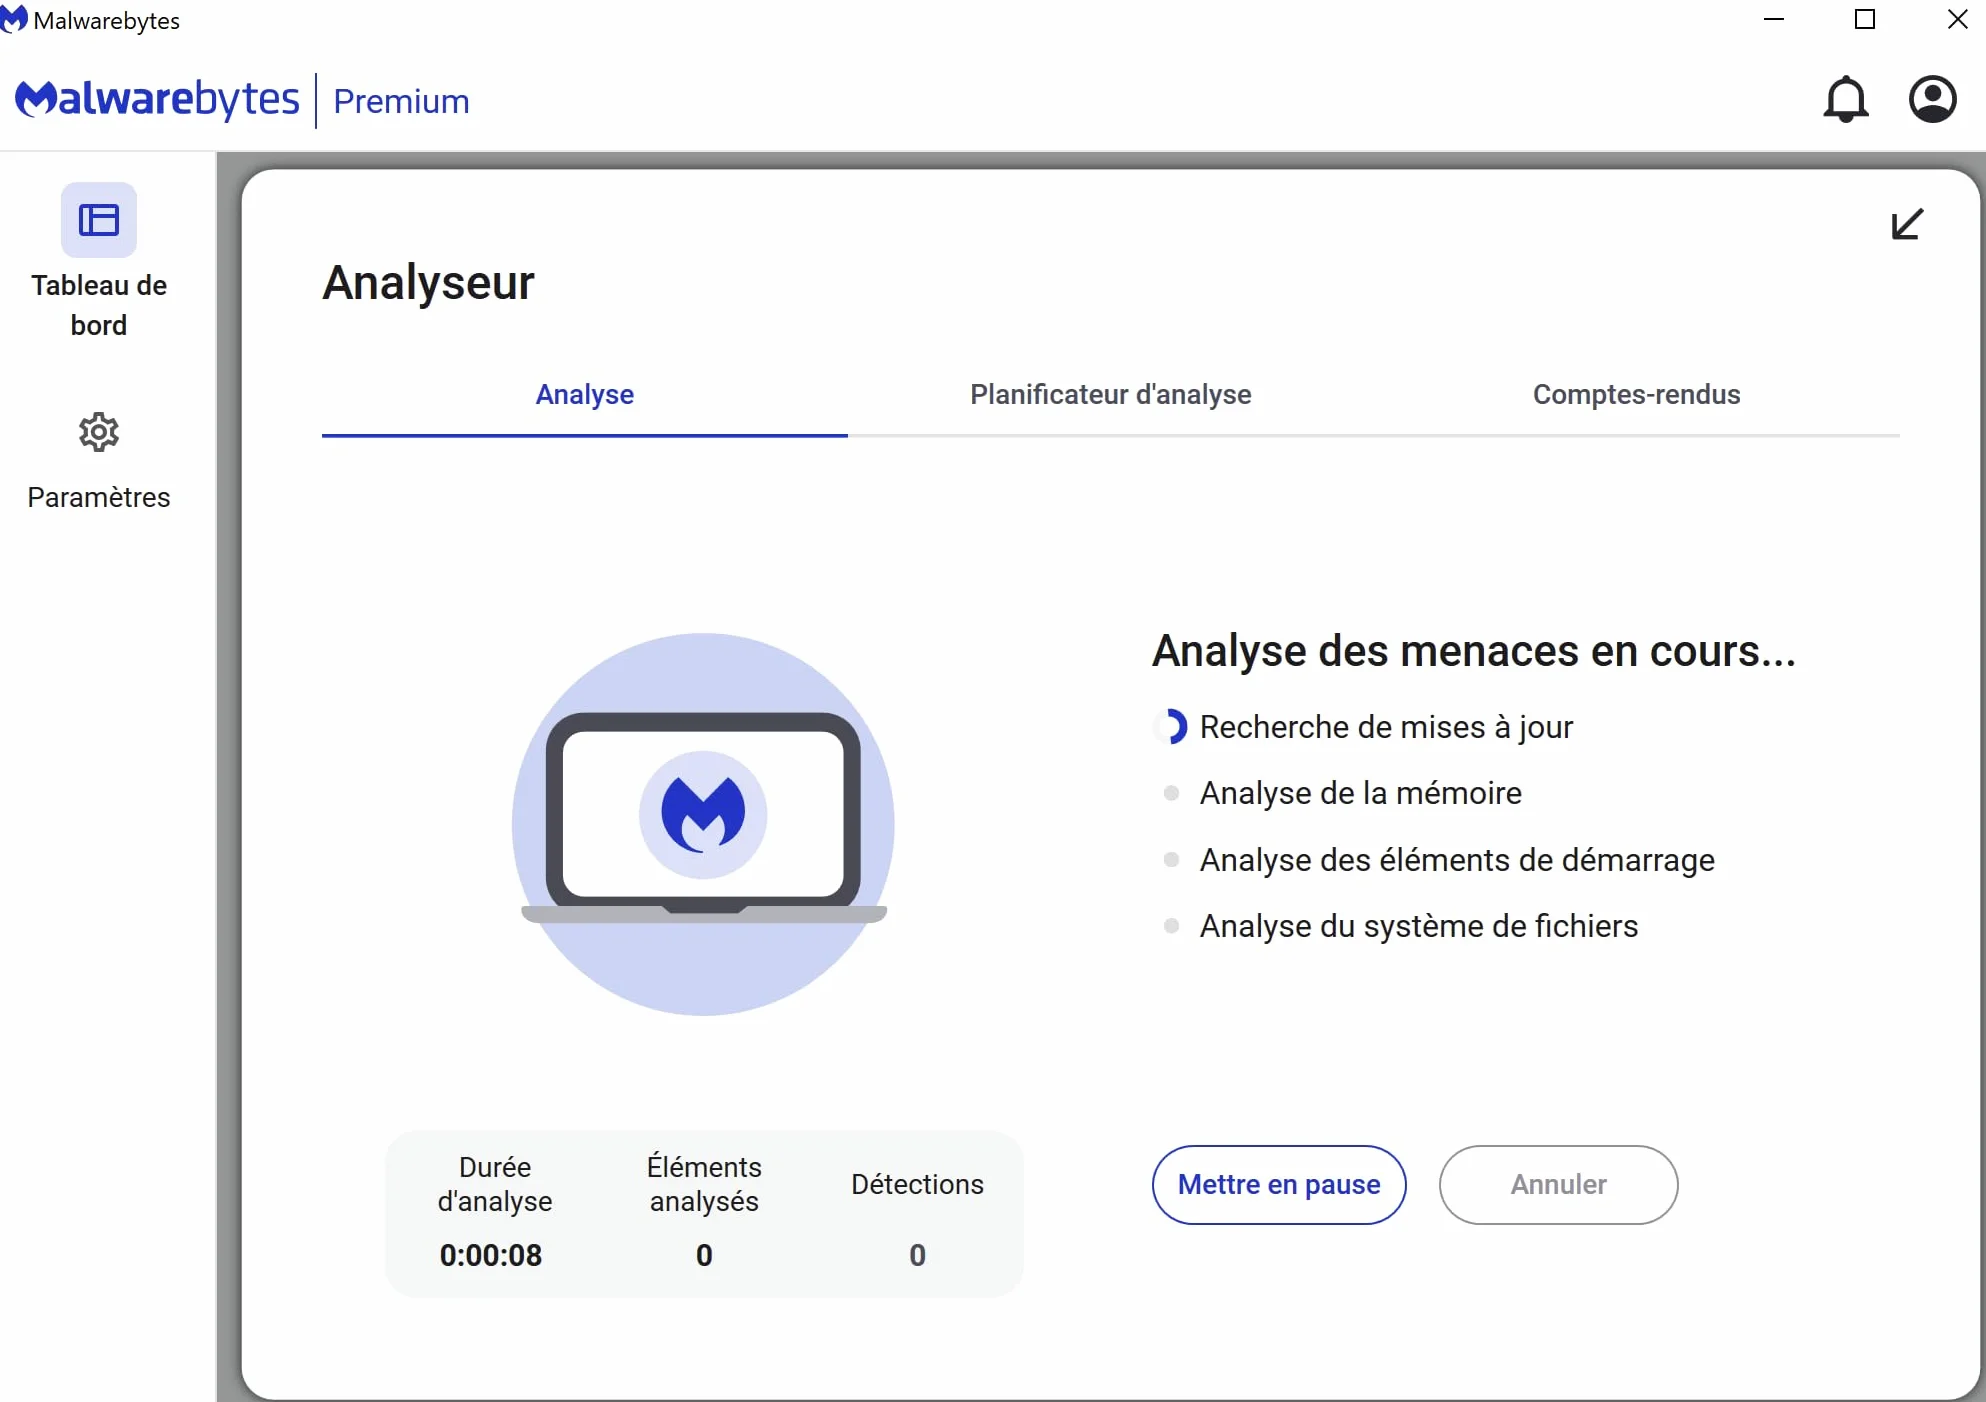Click the Tableau de bord sidebar label
The width and height of the screenshot is (1986, 1402).
99,305
